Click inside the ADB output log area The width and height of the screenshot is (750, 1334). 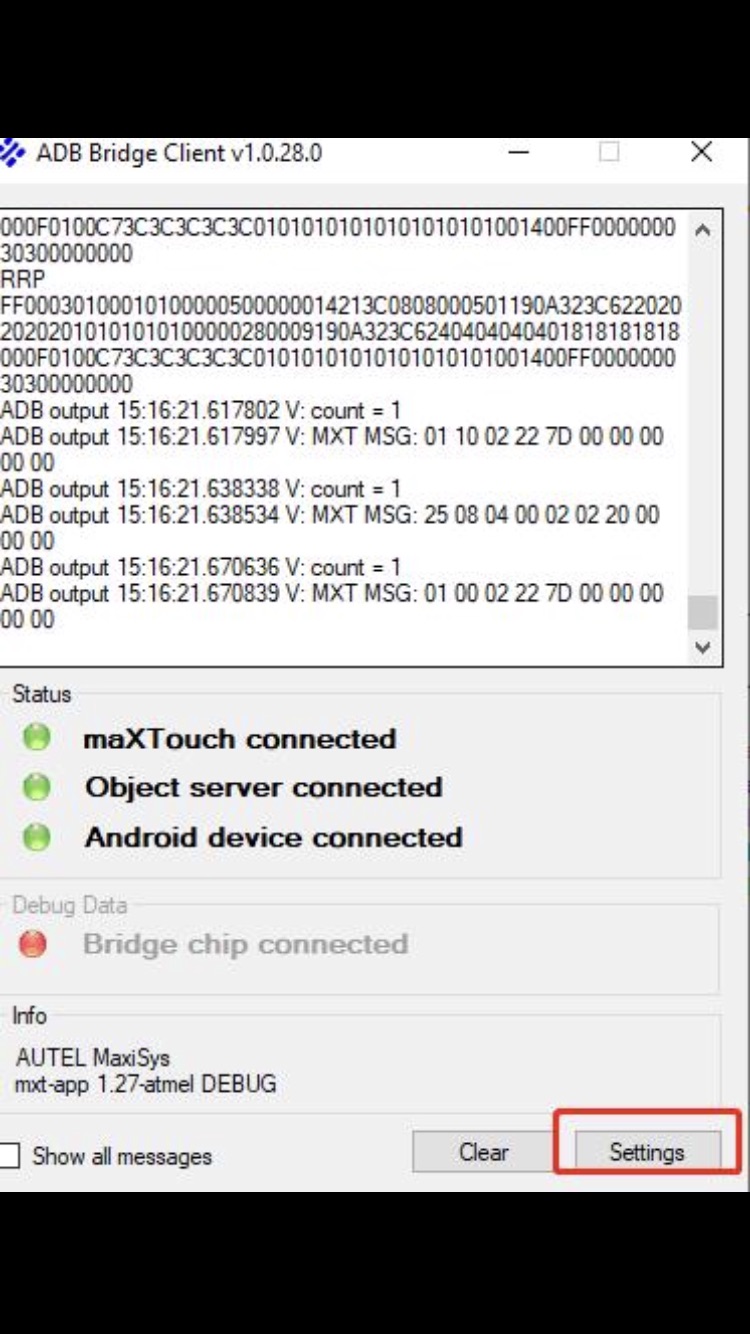350,430
